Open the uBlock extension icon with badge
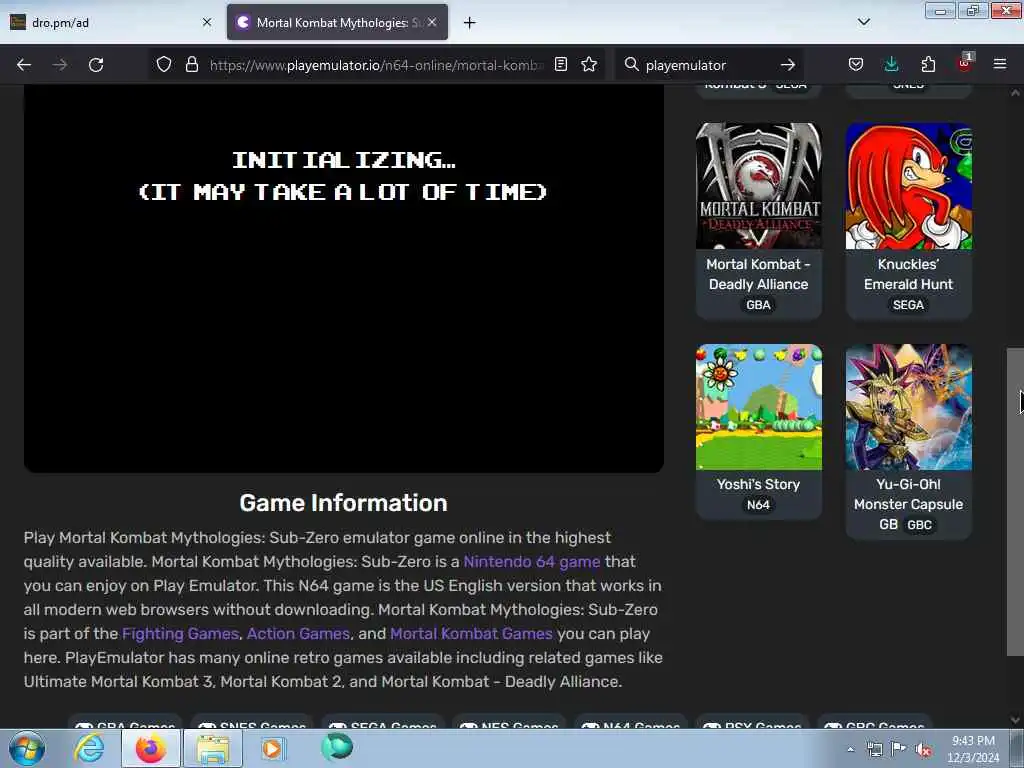The image size is (1024, 768). click(x=965, y=63)
